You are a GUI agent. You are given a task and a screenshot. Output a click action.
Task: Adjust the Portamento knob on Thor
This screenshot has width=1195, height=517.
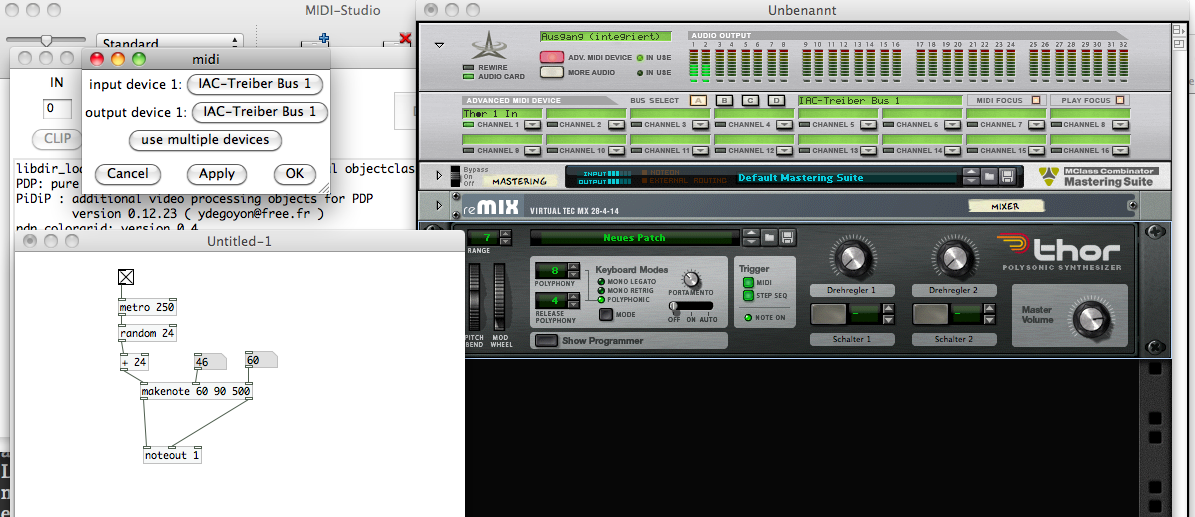[691, 279]
